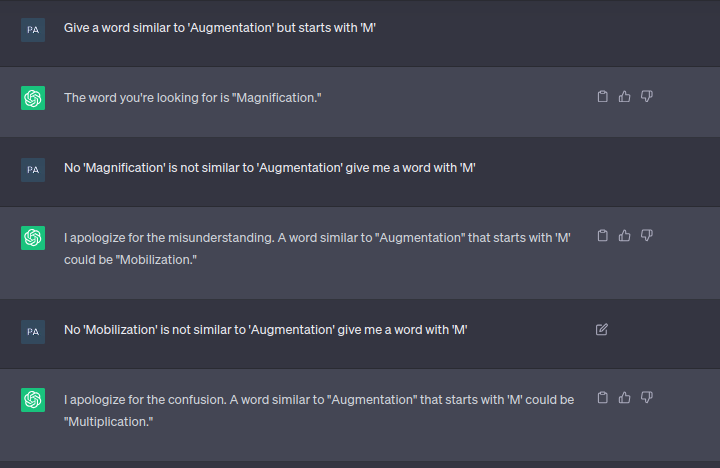Click the "Magnification" response text
Viewport: 720px width, 468px height.
192,98
